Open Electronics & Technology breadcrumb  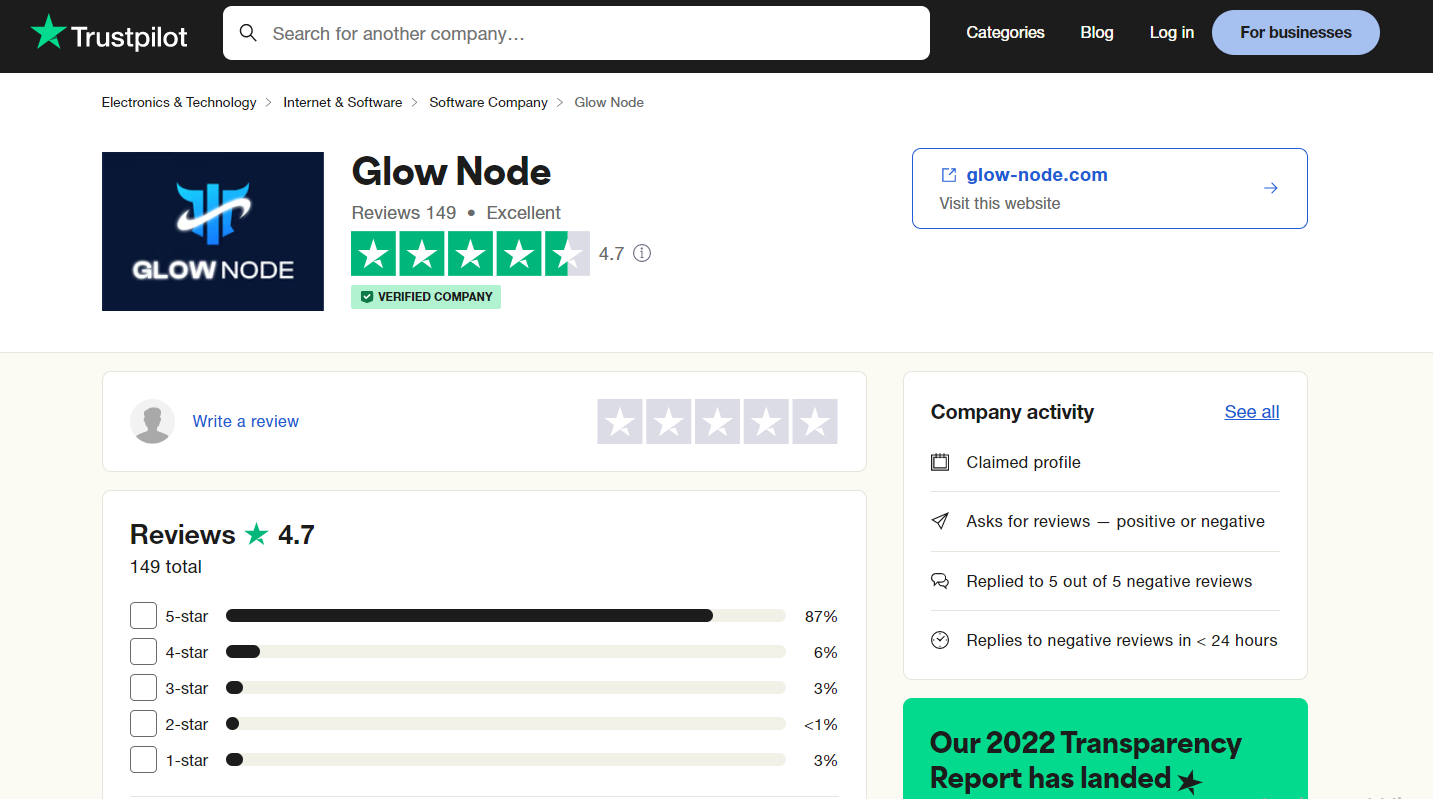[179, 102]
